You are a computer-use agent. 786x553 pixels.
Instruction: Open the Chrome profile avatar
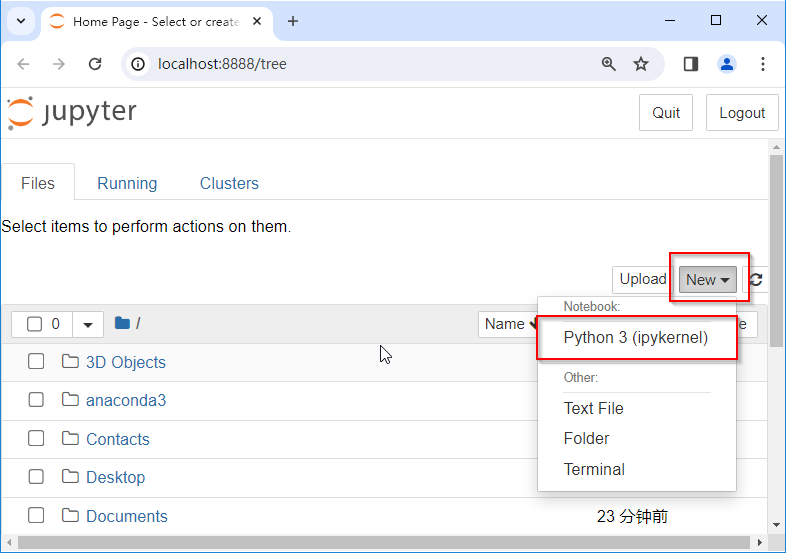pyautogui.click(x=727, y=64)
